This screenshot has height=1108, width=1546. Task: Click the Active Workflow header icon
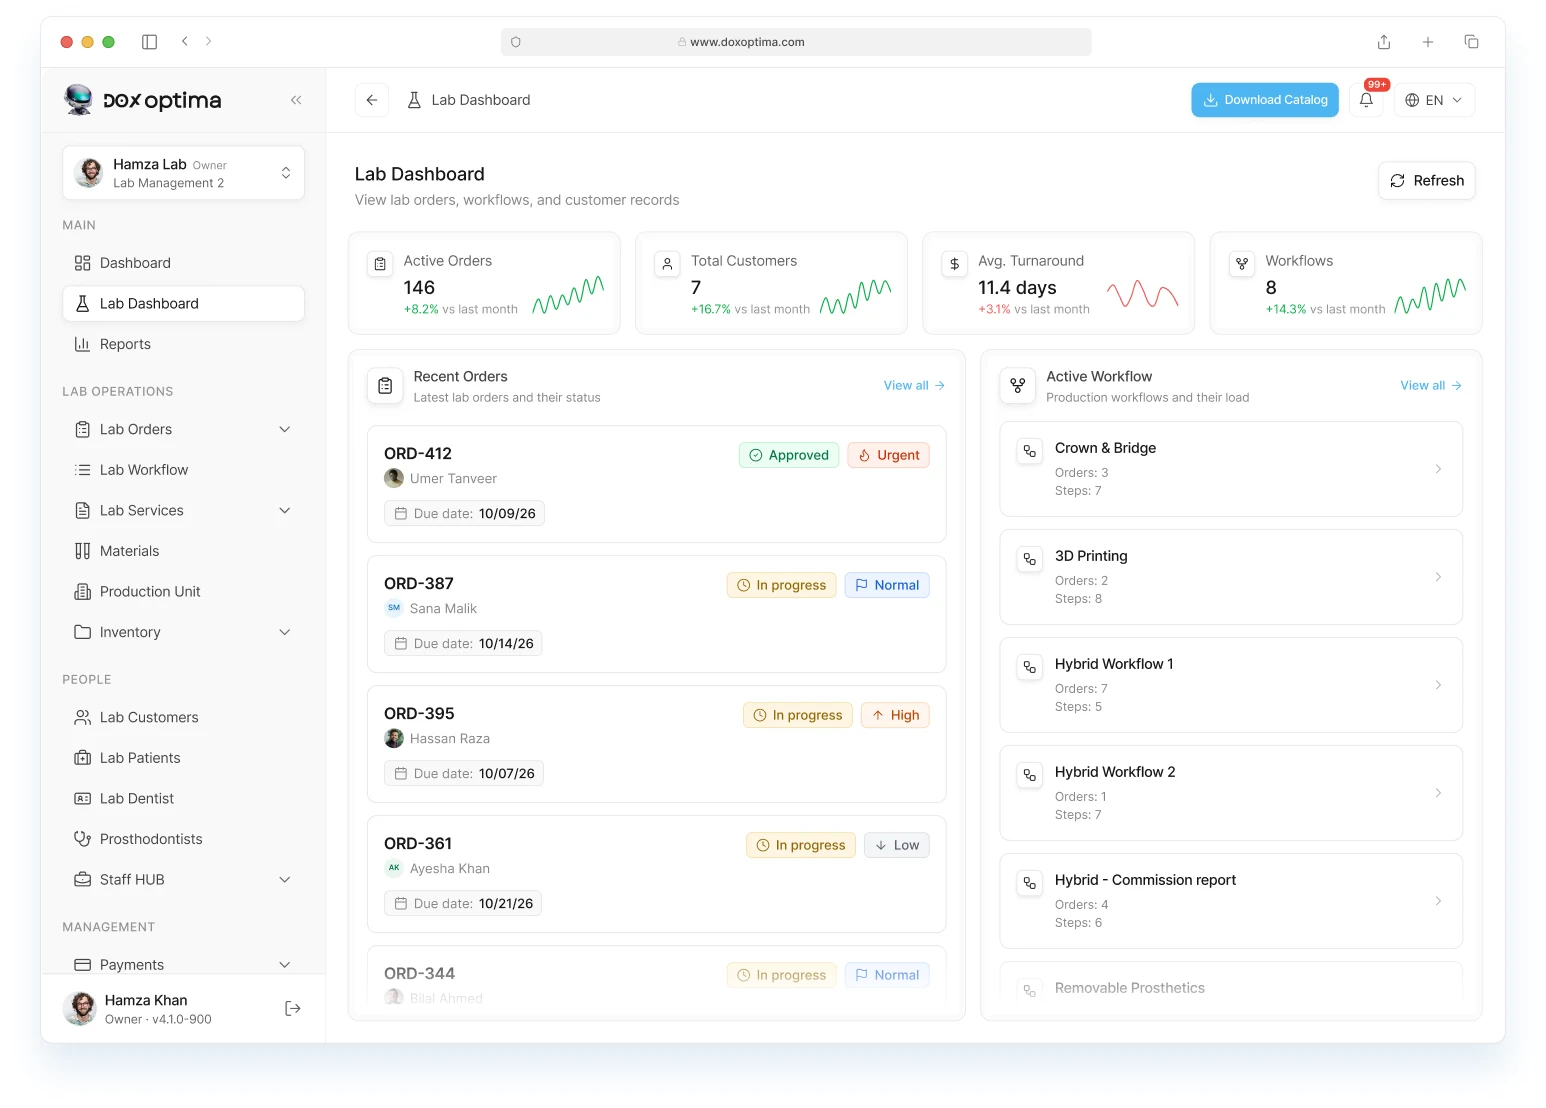click(x=1018, y=385)
